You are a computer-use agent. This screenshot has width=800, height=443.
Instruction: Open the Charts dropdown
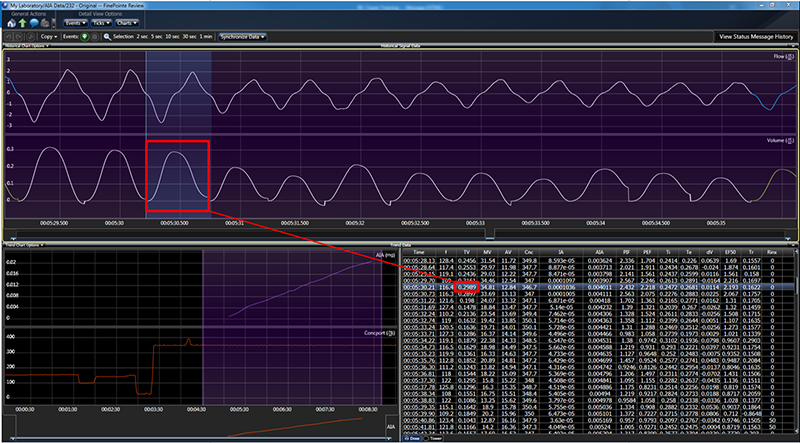[x=127, y=23]
